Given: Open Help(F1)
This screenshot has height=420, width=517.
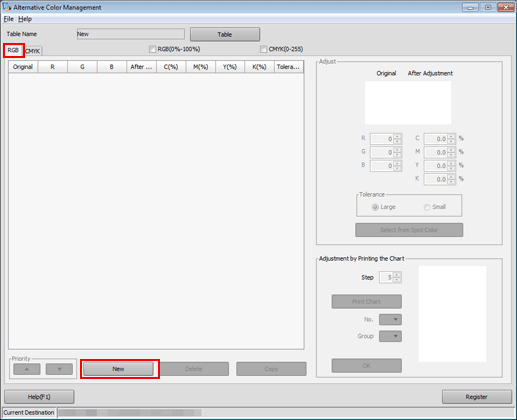Looking at the screenshot, I should (39, 397).
